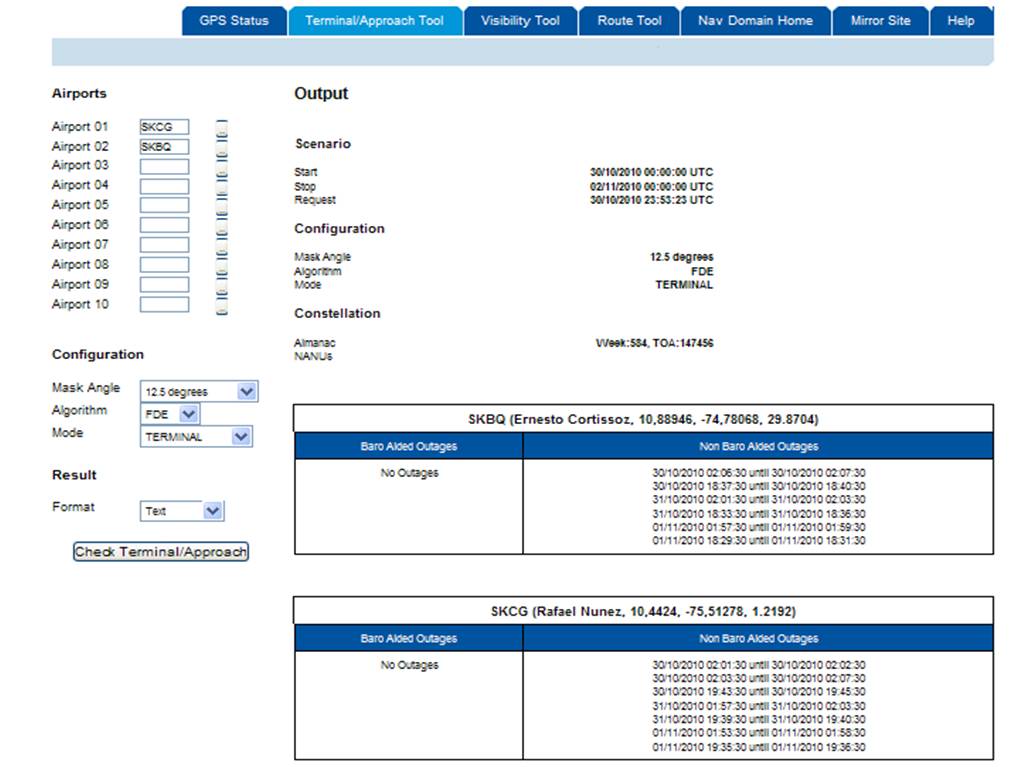The width and height of the screenshot is (1022, 767).
Task: Select the Route Tool tab
Action: coord(629,19)
